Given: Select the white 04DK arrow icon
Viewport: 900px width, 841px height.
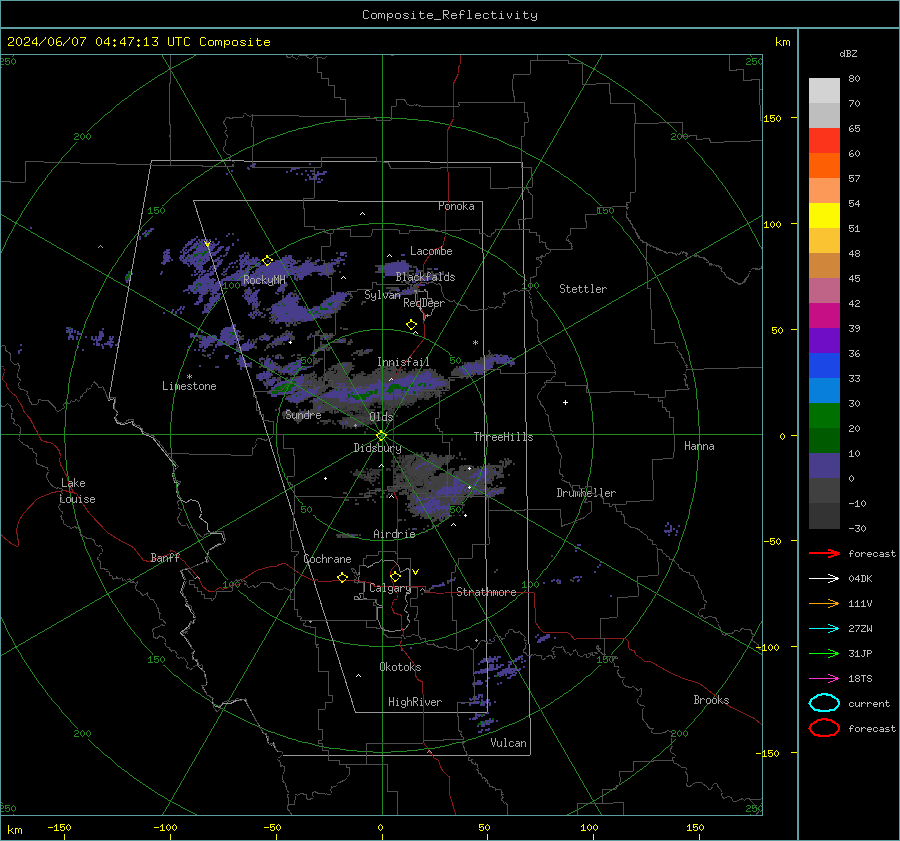Looking at the screenshot, I should point(824,579).
